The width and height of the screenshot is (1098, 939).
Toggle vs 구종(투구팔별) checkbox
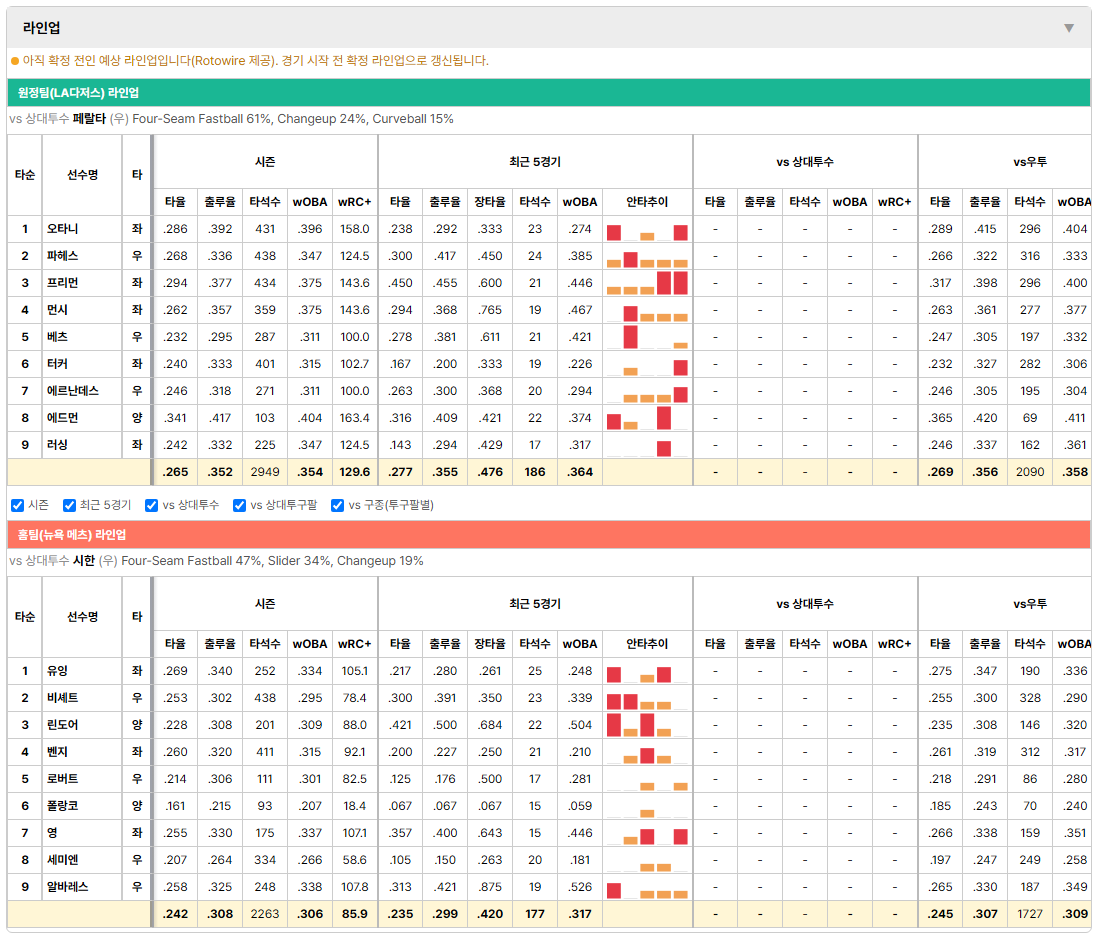click(338, 506)
